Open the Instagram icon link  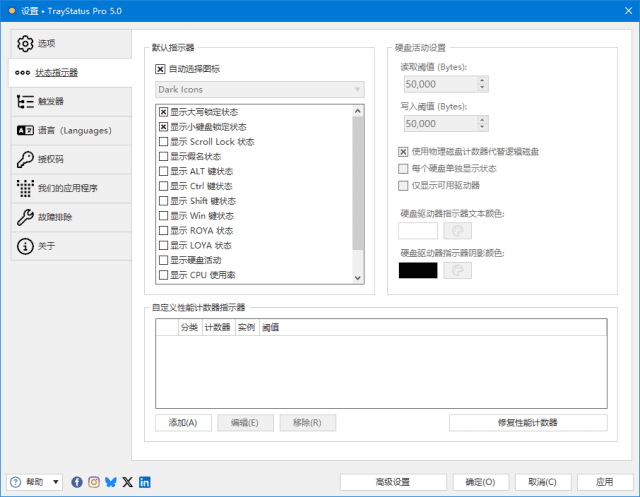coord(94,482)
